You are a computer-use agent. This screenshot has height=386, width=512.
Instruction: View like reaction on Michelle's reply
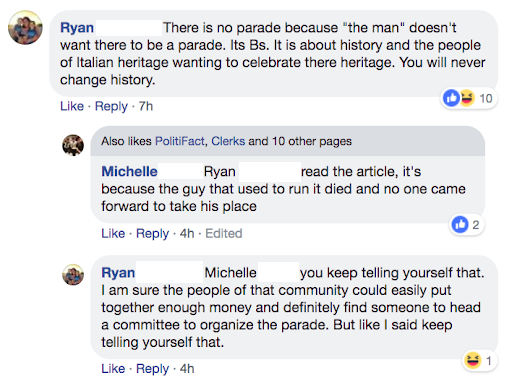[460, 225]
